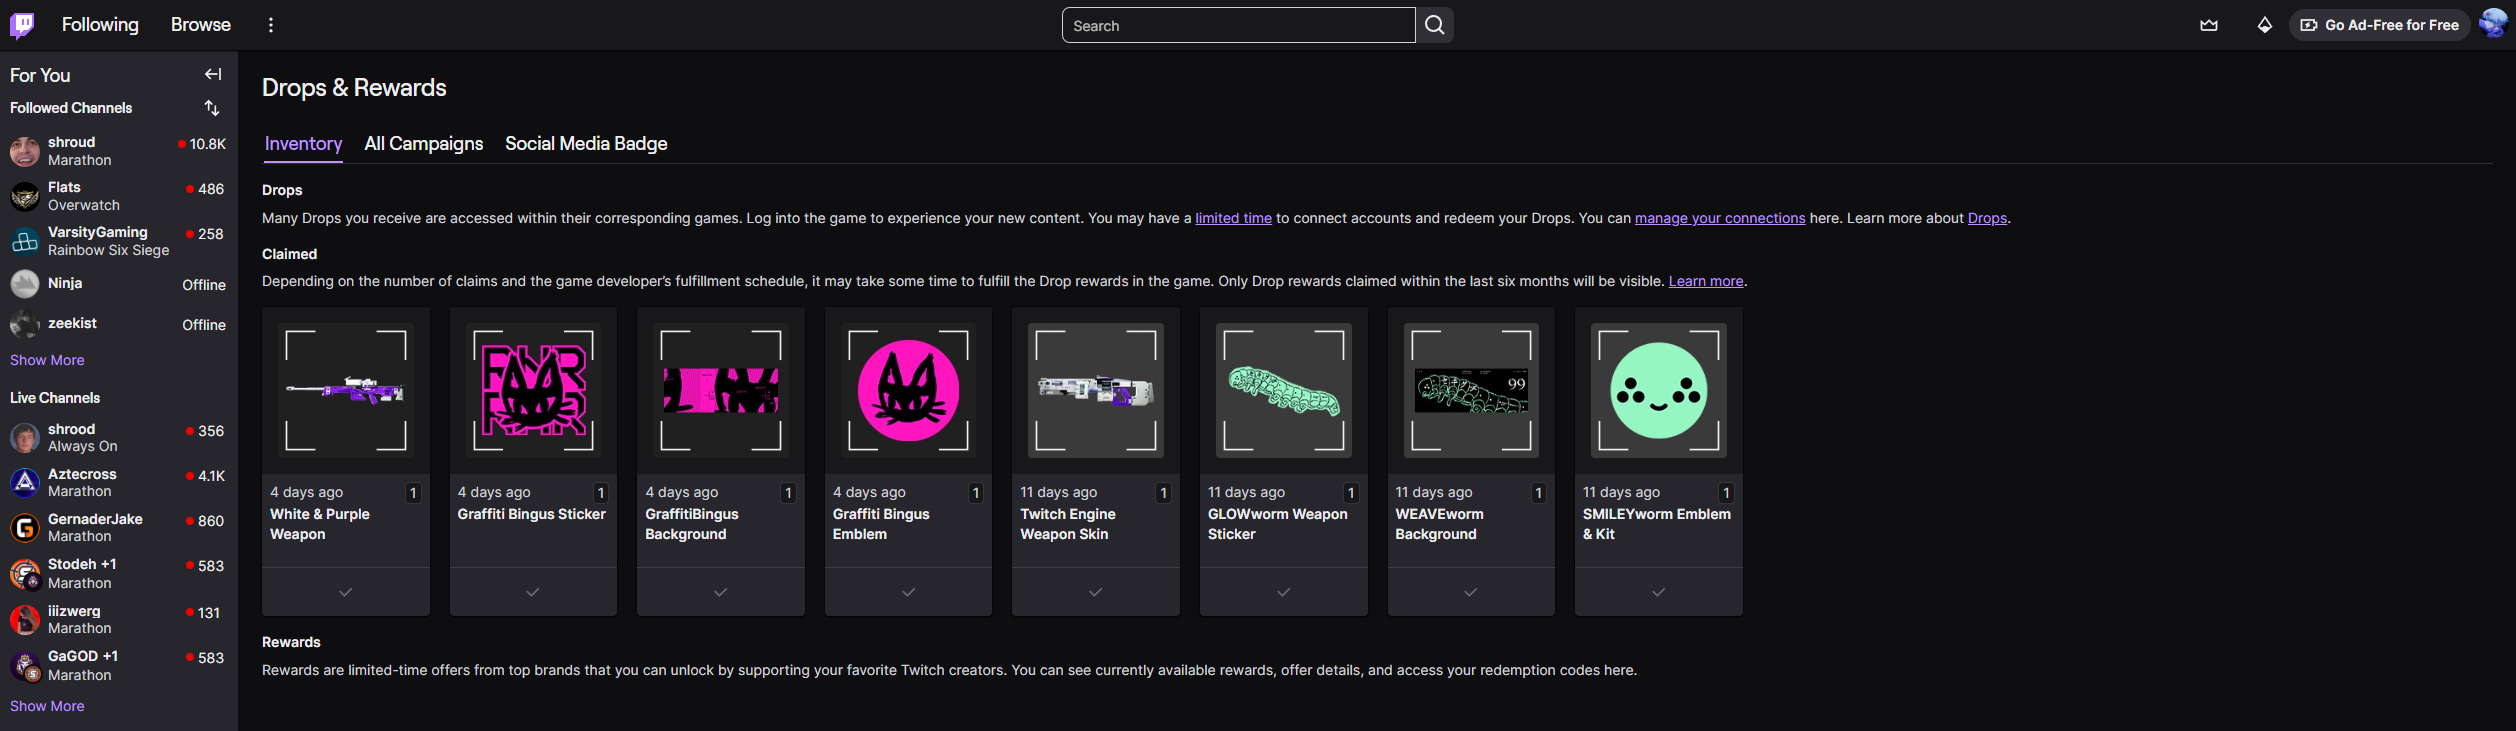Click checkmark under White & Purple Weapon
The width and height of the screenshot is (2516, 731).
tap(345, 592)
